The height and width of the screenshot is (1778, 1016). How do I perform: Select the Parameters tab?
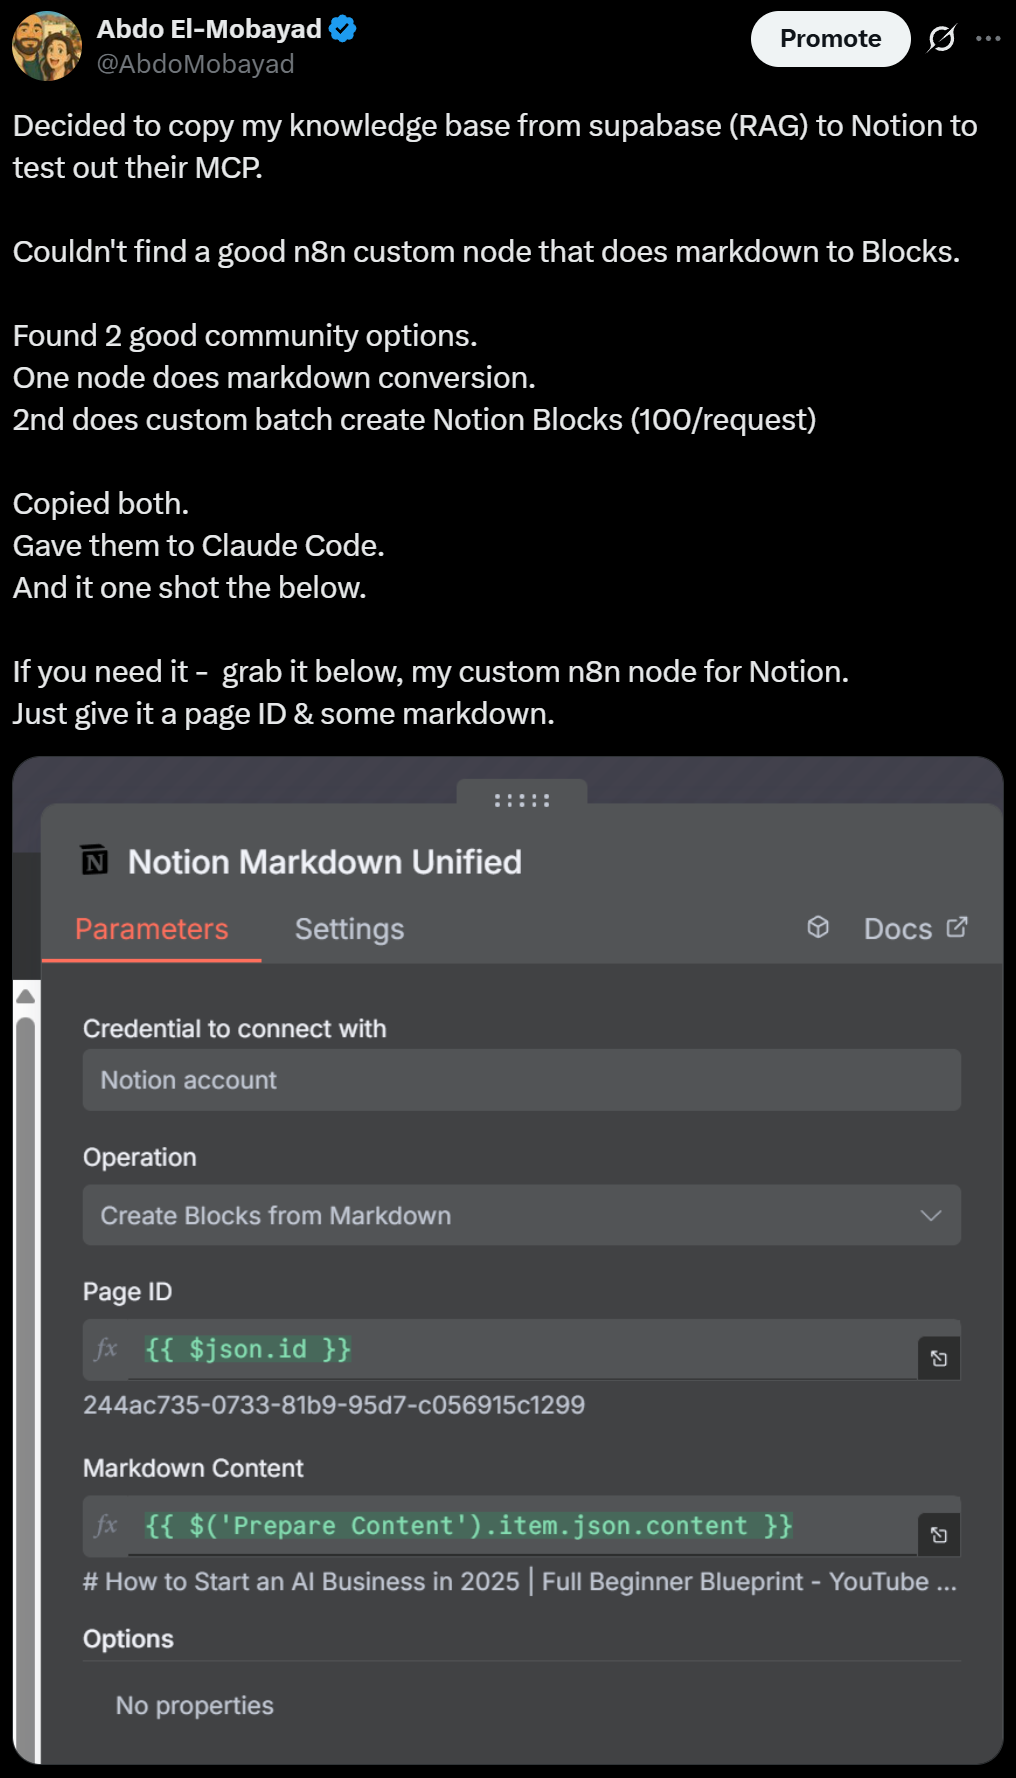click(150, 928)
